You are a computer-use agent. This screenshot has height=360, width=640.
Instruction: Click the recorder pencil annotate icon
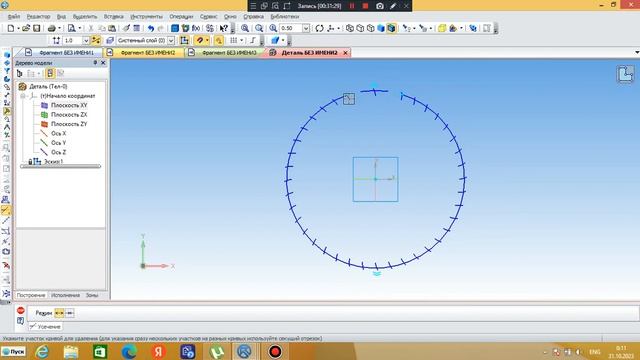(x=393, y=6)
